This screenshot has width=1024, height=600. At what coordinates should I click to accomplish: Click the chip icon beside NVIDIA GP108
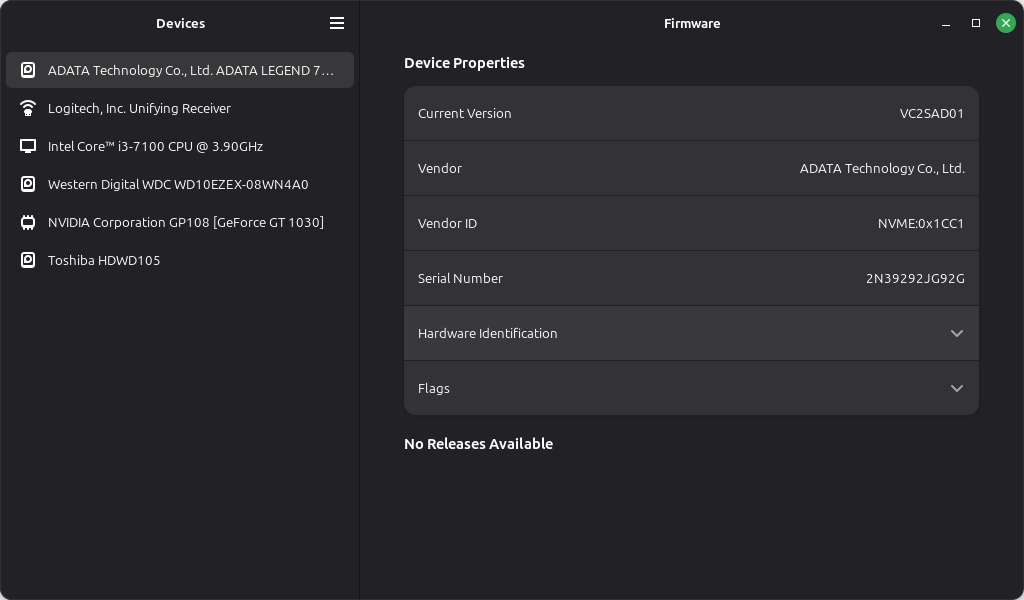[28, 222]
